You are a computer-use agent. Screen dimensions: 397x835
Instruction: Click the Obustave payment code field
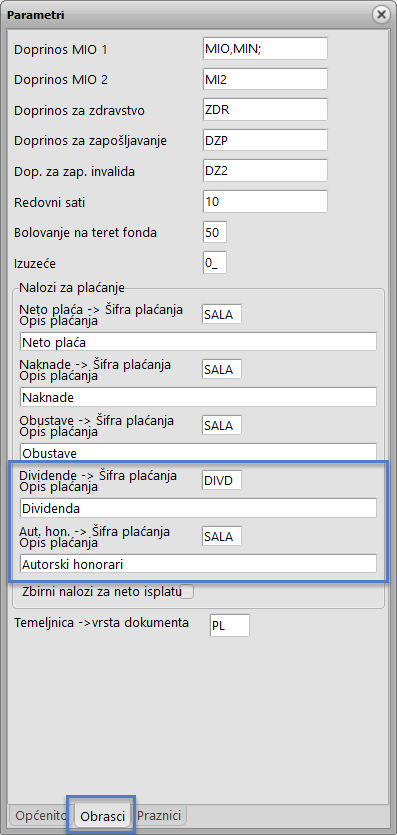click(x=221, y=425)
